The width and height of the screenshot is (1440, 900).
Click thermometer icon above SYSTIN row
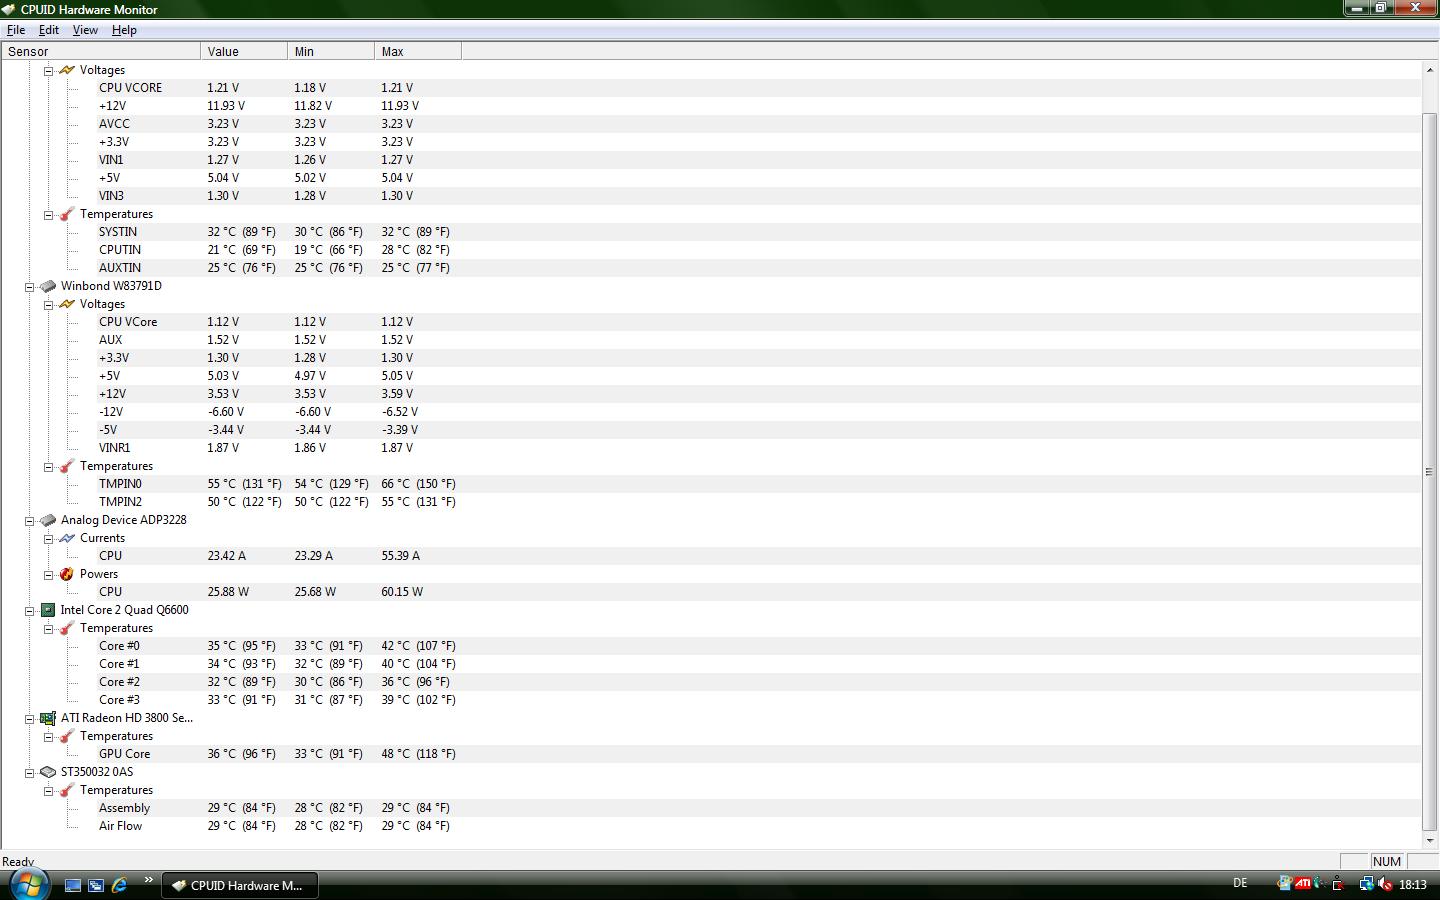pyautogui.click(x=66, y=214)
